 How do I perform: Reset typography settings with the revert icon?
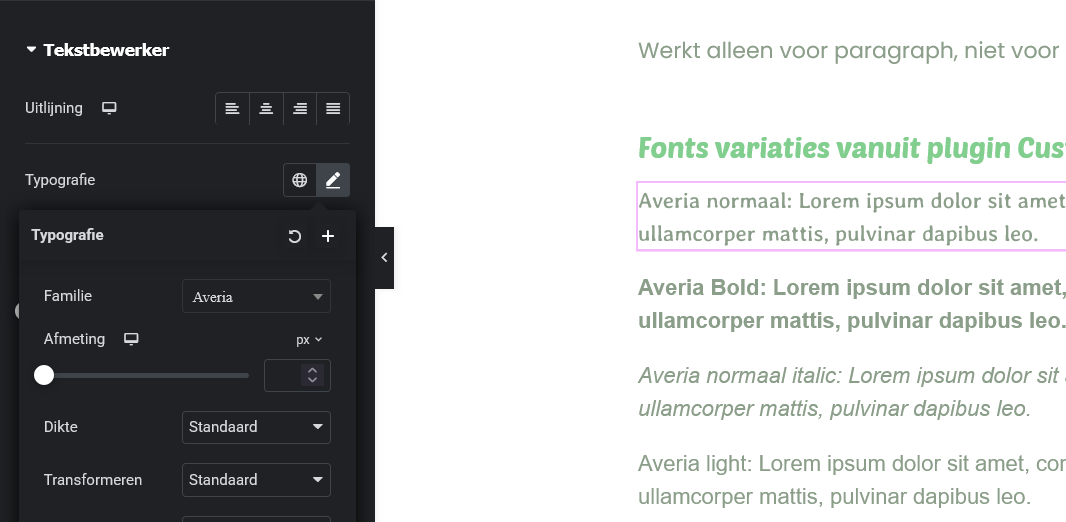point(294,236)
